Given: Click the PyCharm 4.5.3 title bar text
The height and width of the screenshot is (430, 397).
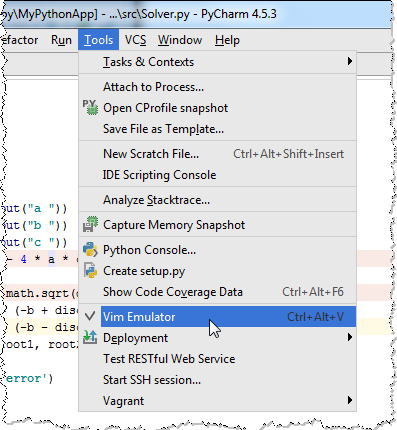Looking at the screenshot, I should 239,14.
